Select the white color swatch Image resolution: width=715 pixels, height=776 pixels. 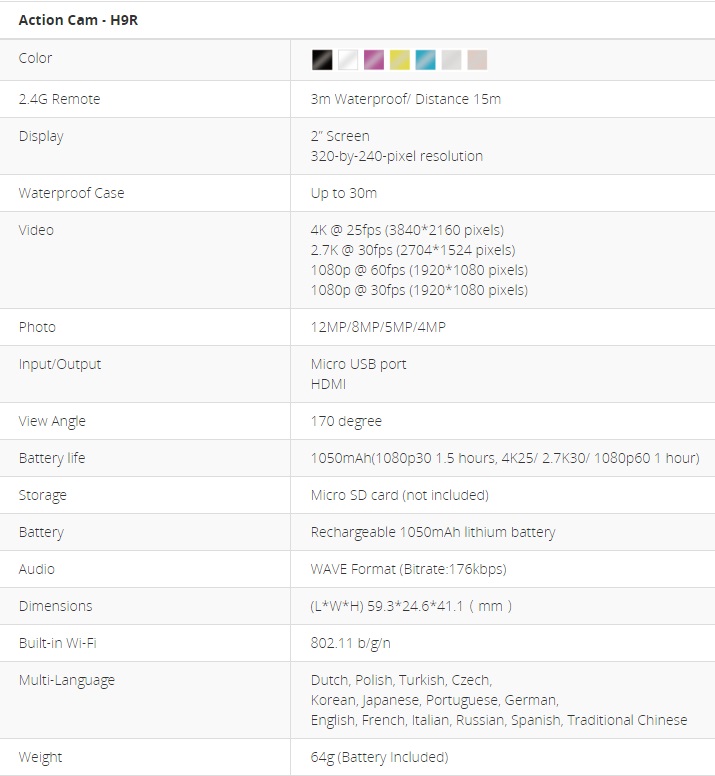point(348,60)
